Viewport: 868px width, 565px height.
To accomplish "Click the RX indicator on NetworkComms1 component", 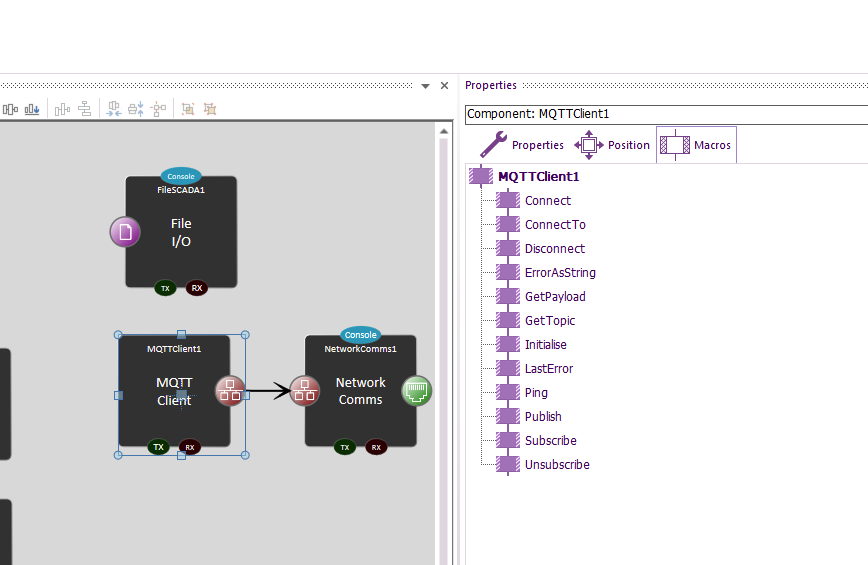I will click(x=376, y=447).
